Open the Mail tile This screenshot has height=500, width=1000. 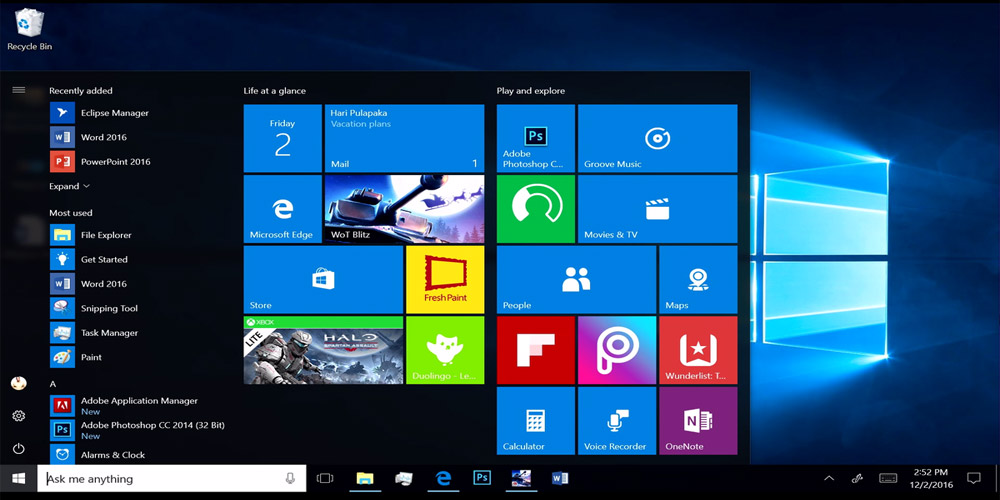pos(404,138)
